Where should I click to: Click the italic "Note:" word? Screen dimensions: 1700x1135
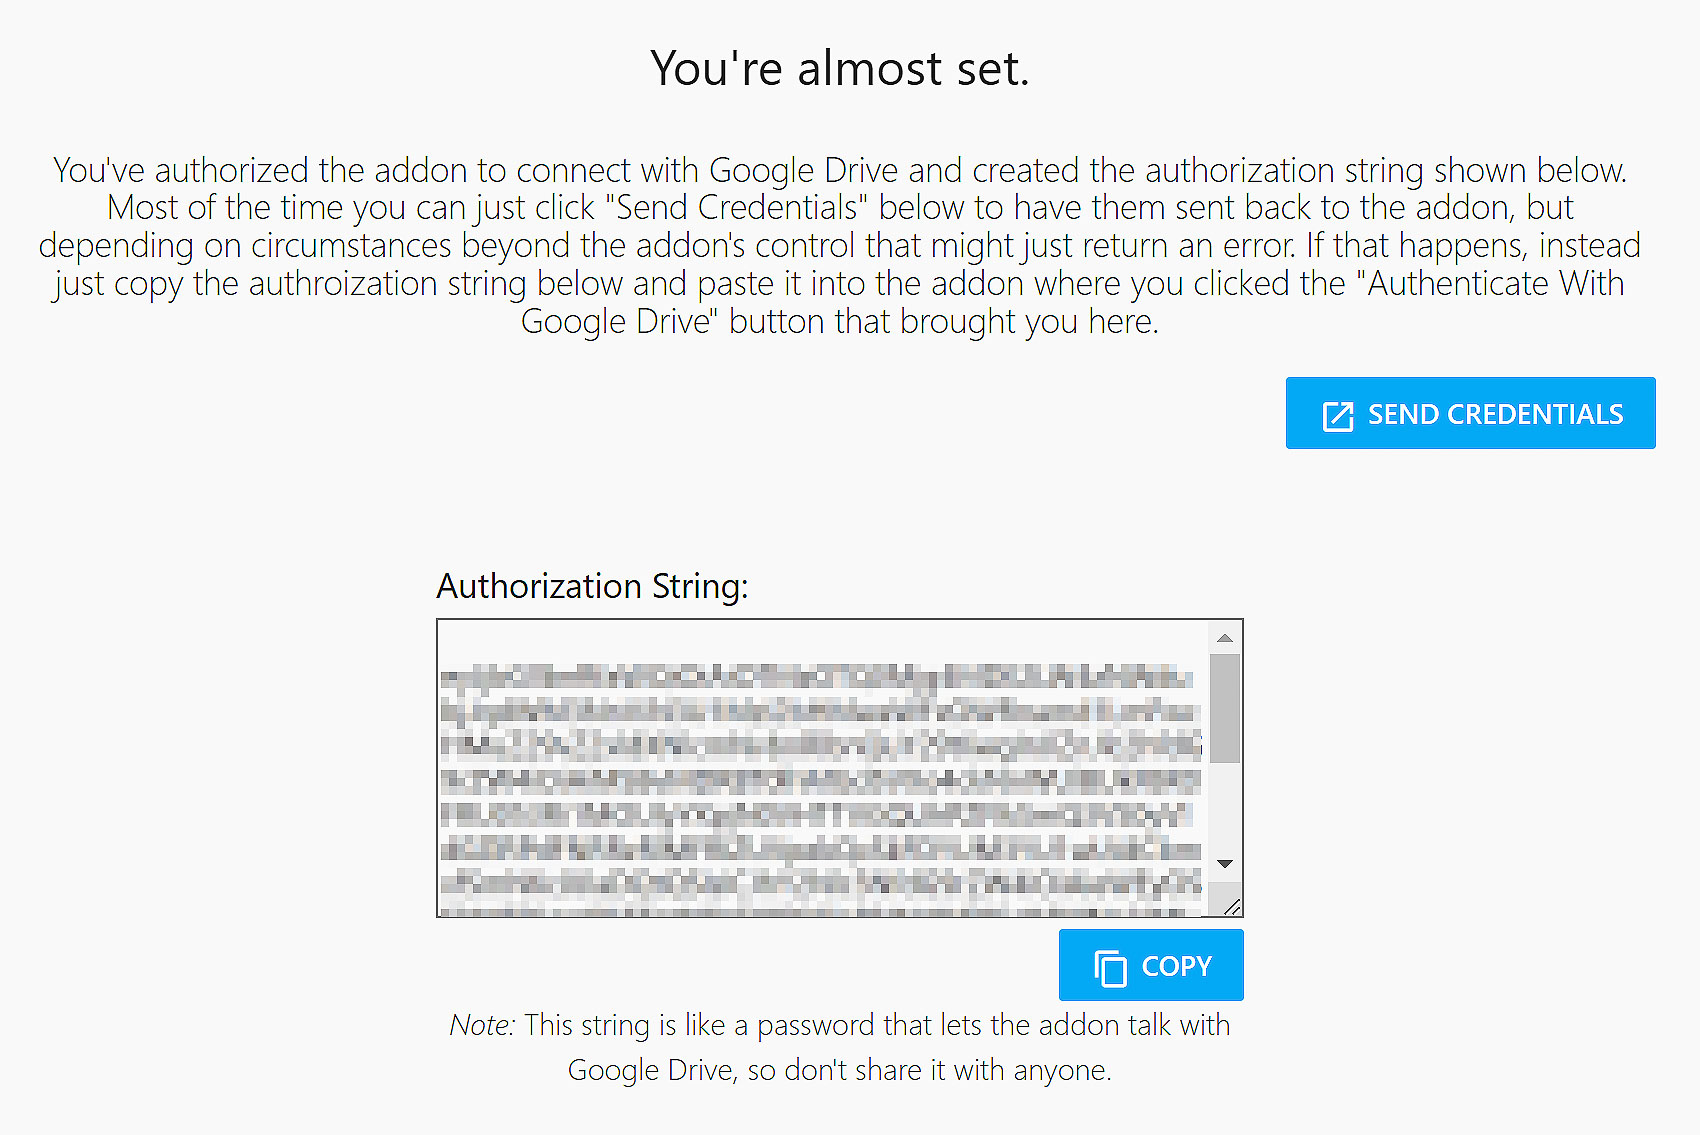(x=482, y=1025)
